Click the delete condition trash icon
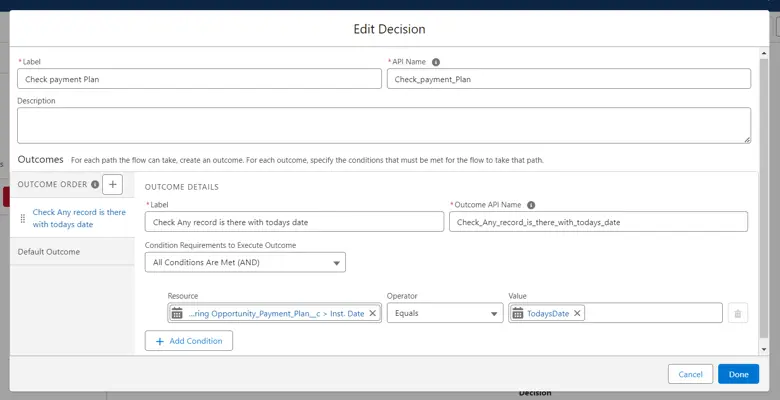This screenshot has width=780, height=400. (x=738, y=313)
